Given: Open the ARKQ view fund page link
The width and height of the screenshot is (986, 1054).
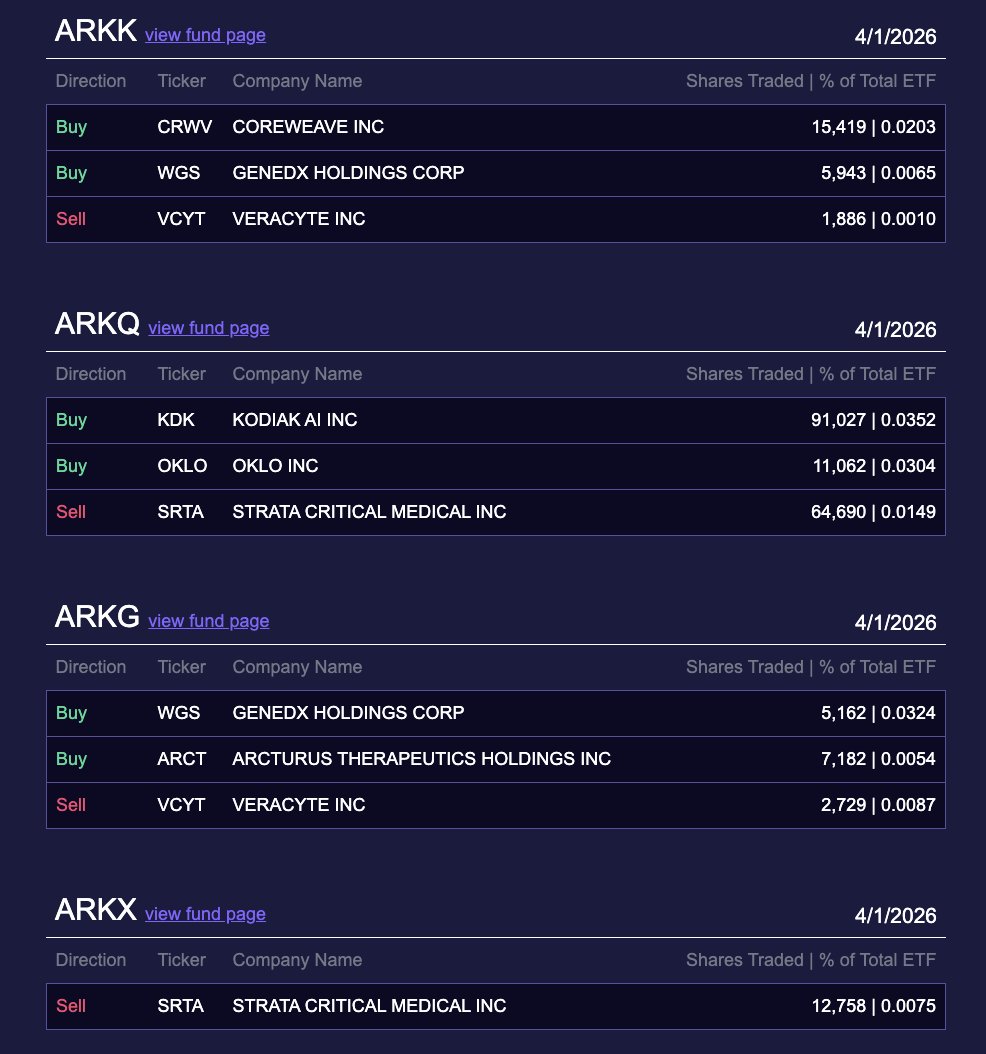Looking at the screenshot, I should pyautogui.click(x=208, y=328).
